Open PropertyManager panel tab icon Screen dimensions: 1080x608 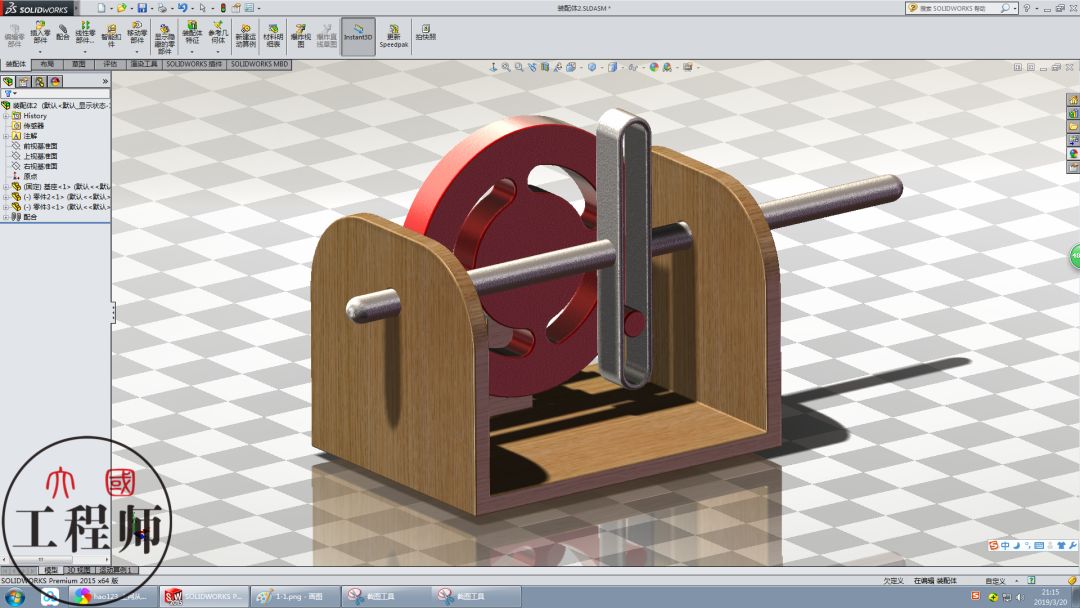pos(23,81)
